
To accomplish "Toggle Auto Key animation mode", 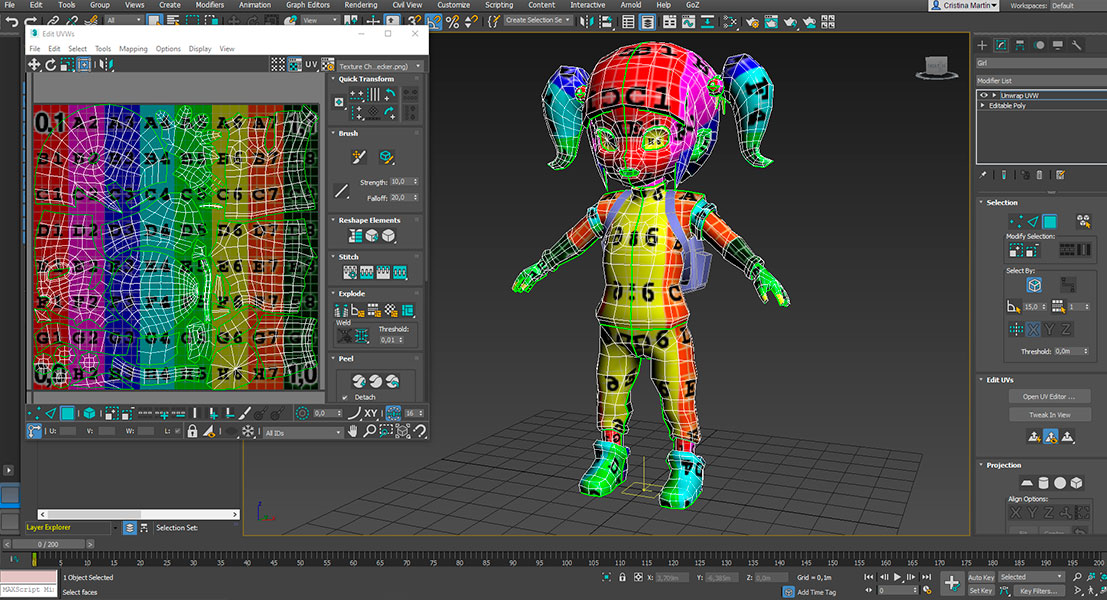I will 981,577.
